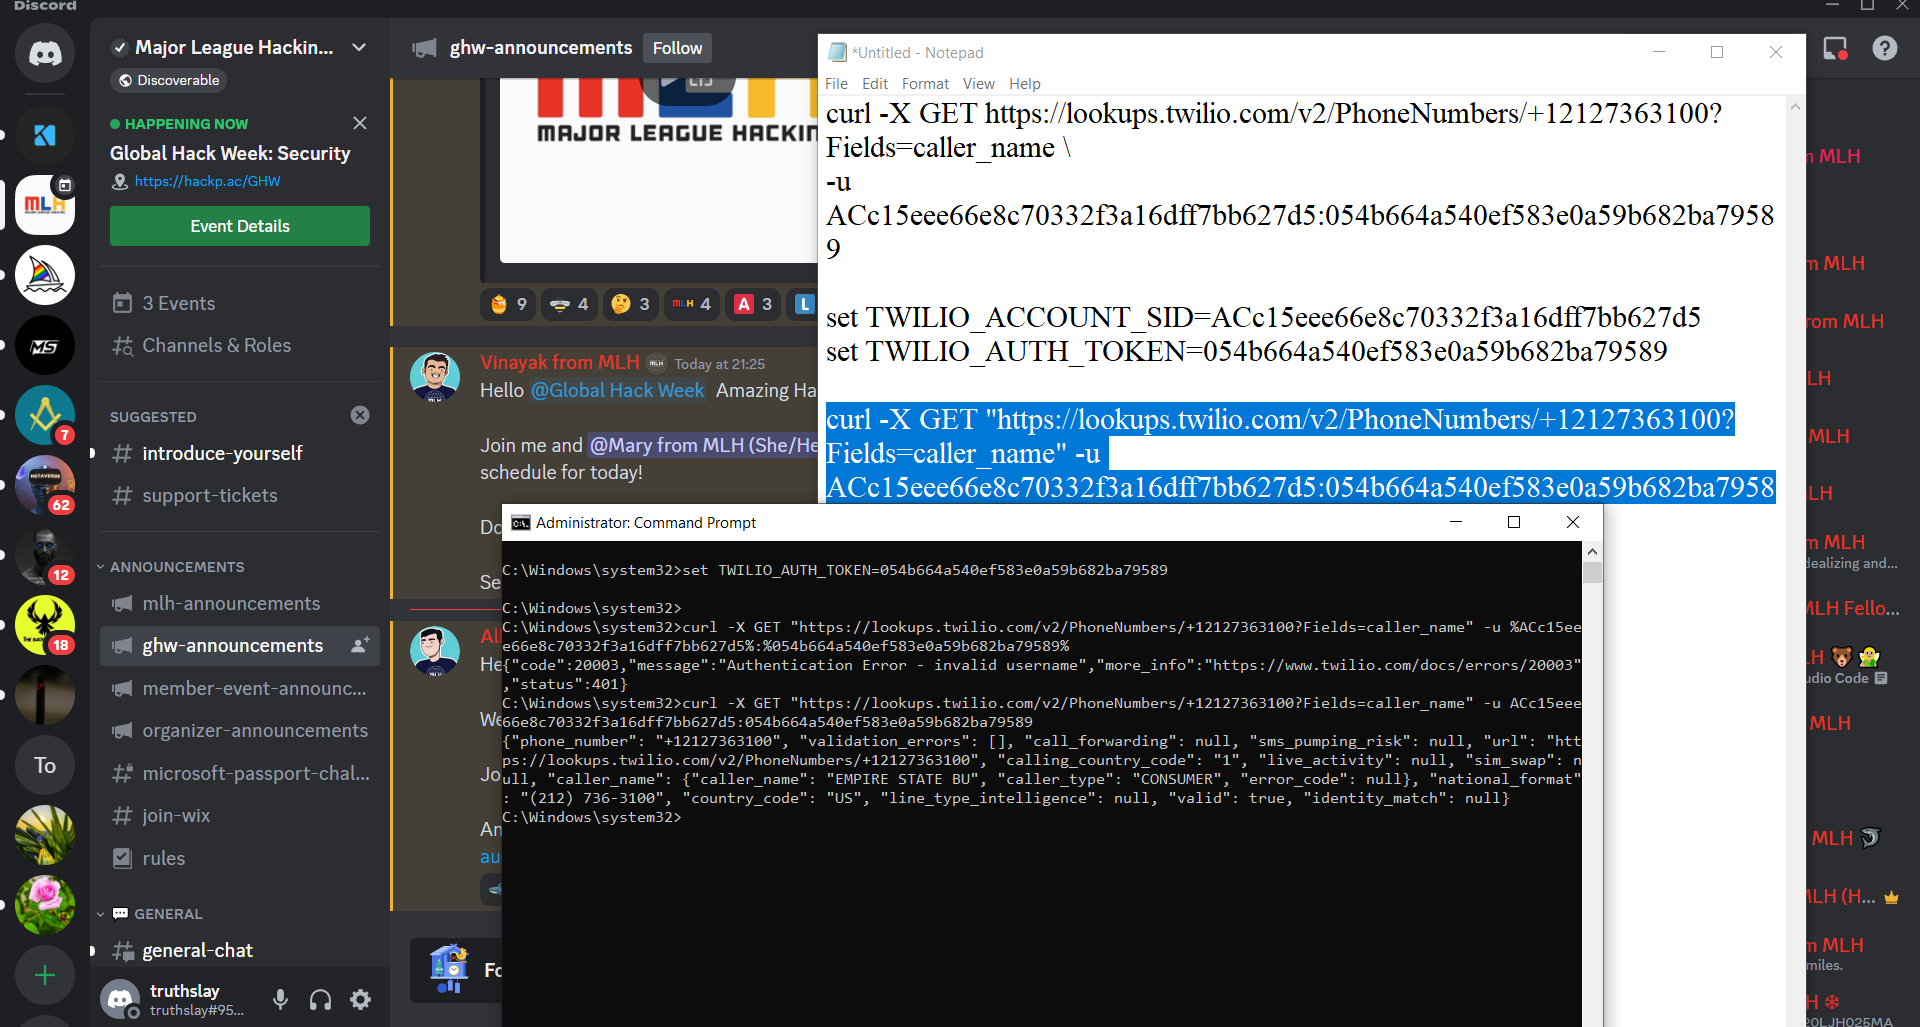Viewport: 1920px width, 1027px height.
Task: Click the 9 count emoji reaction
Action: pos(509,304)
